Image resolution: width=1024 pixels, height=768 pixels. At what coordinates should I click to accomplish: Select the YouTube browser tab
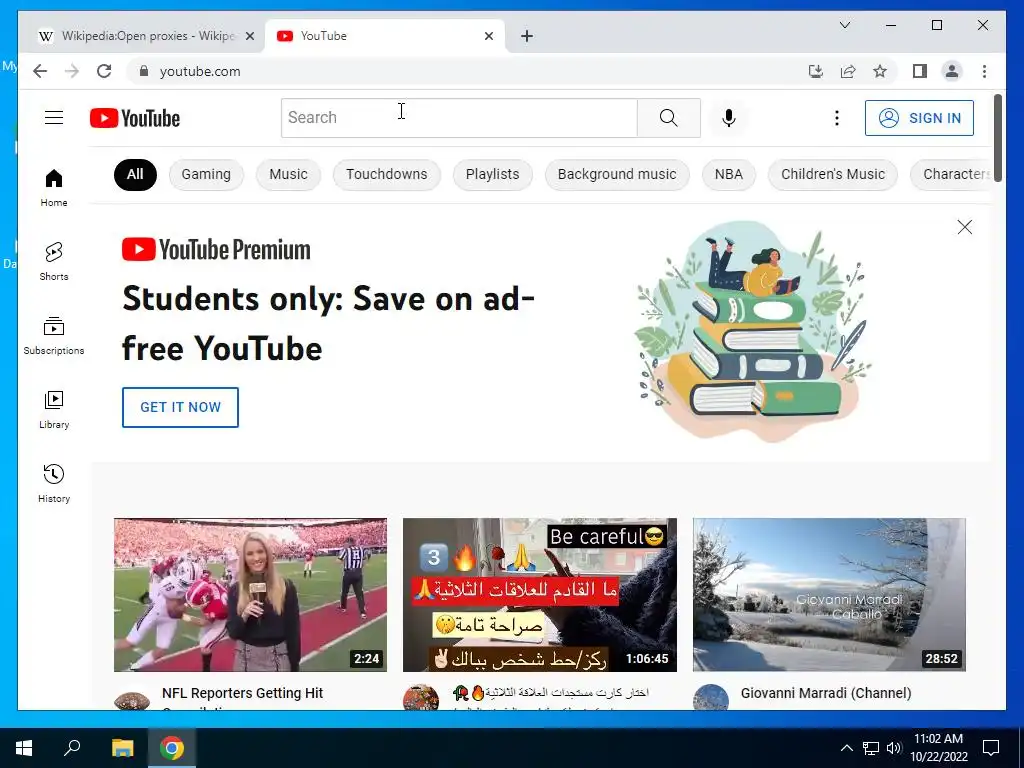click(384, 36)
